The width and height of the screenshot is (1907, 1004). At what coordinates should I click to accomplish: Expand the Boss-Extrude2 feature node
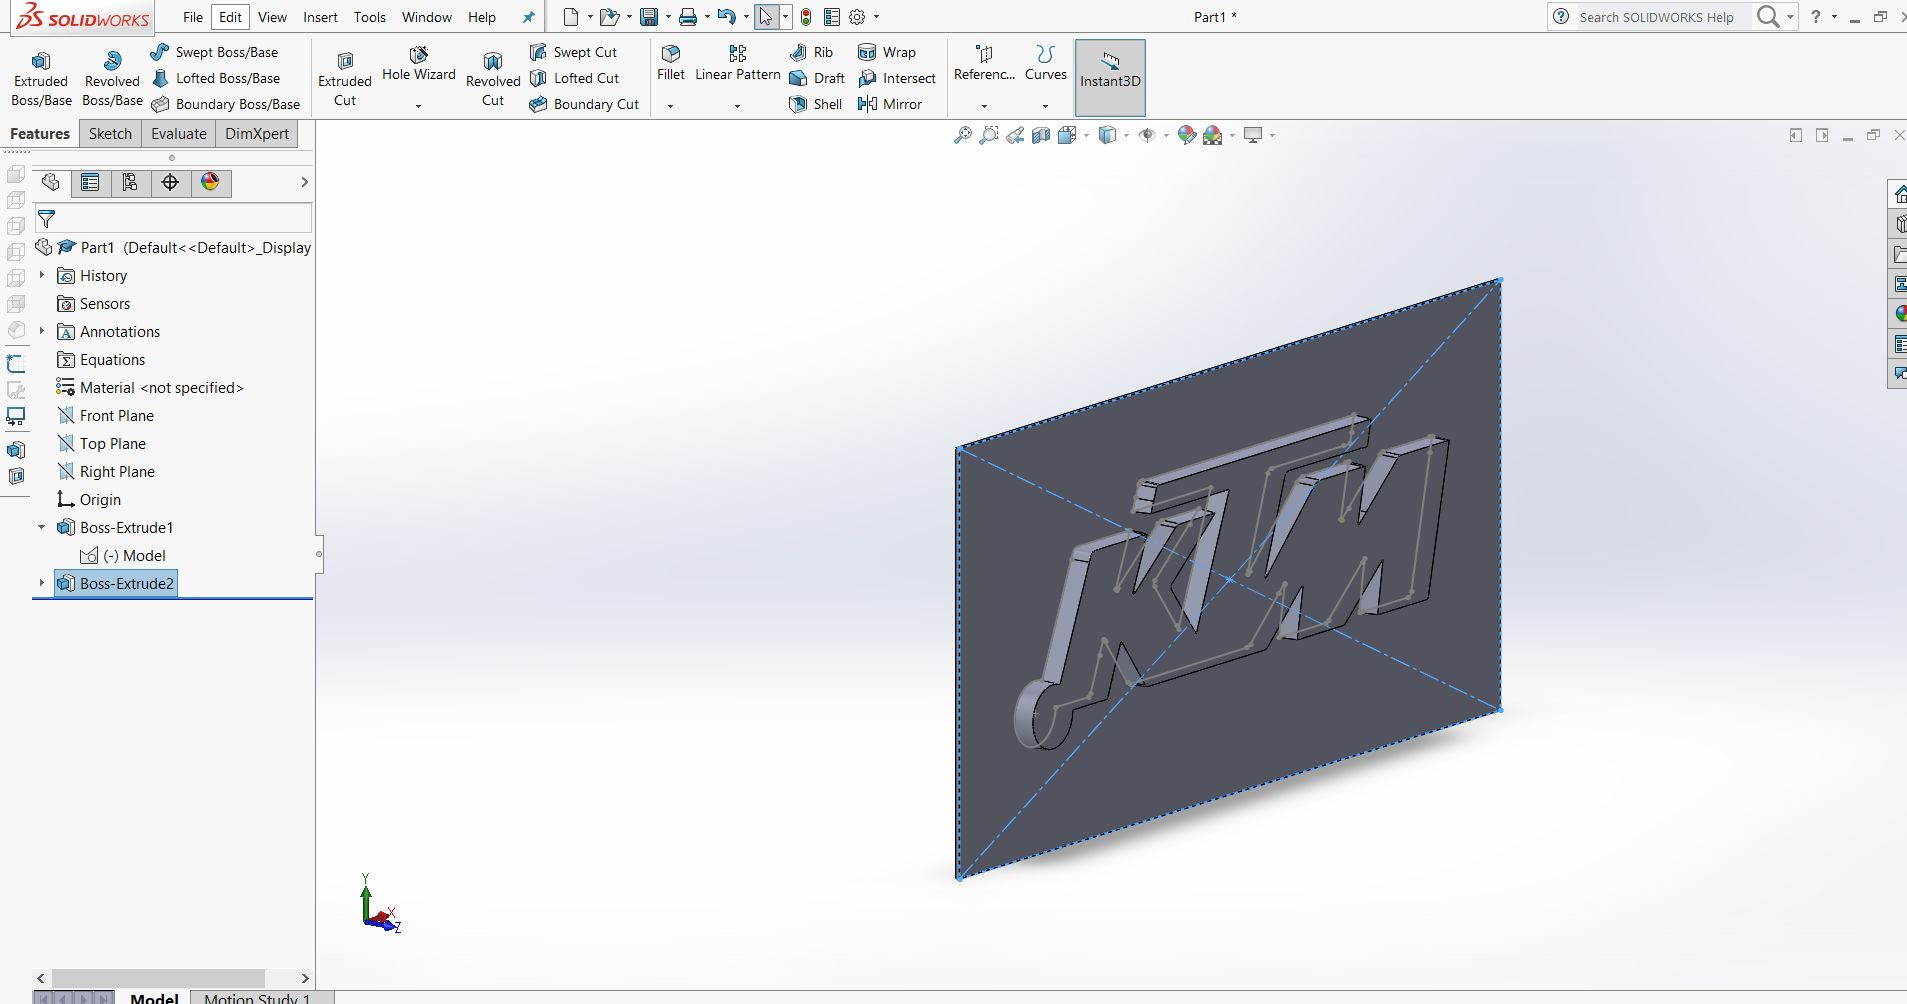pyautogui.click(x=41, y=583)
